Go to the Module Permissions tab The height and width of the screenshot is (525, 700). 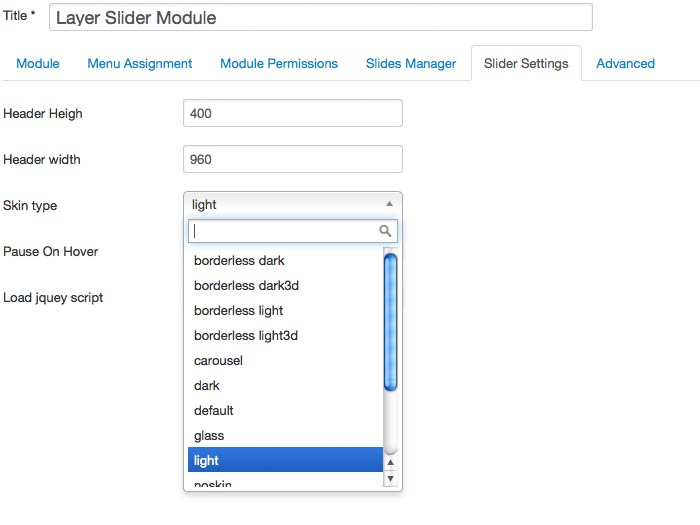click(279, 64)
